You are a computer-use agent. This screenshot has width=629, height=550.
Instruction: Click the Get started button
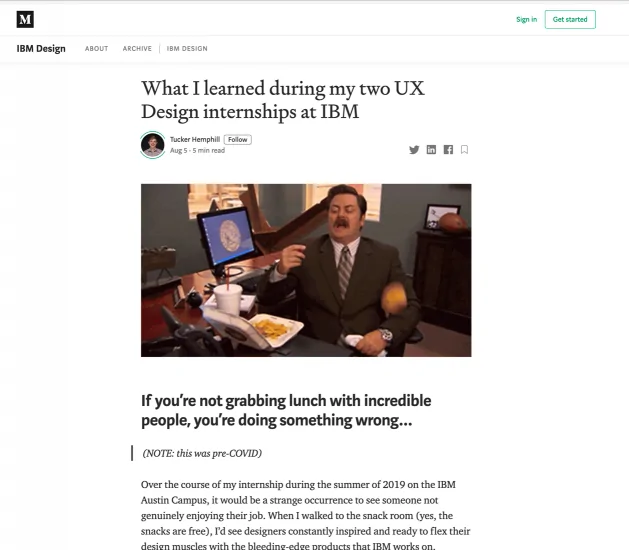570,19
